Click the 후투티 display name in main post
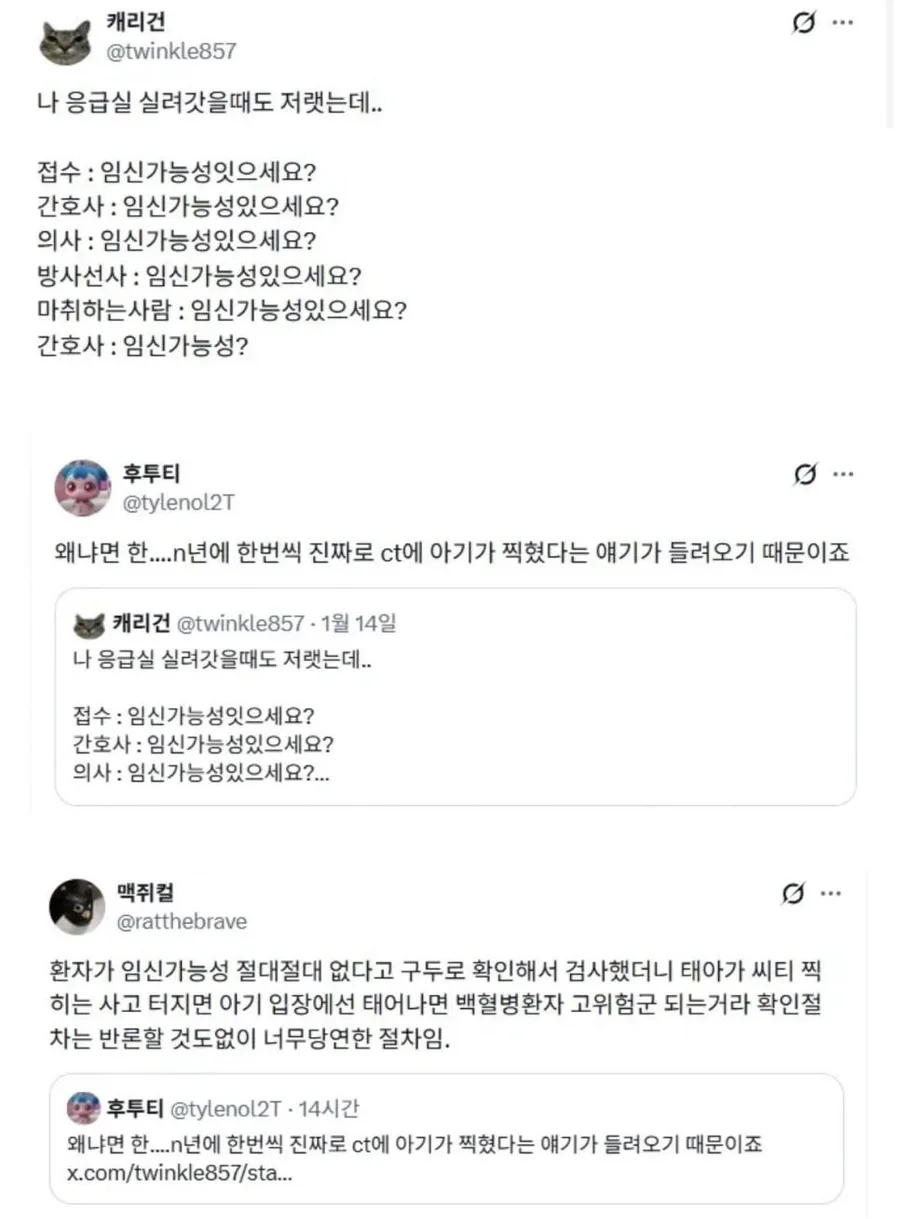This screenshot has width=900, height=1219. point(150,475)
